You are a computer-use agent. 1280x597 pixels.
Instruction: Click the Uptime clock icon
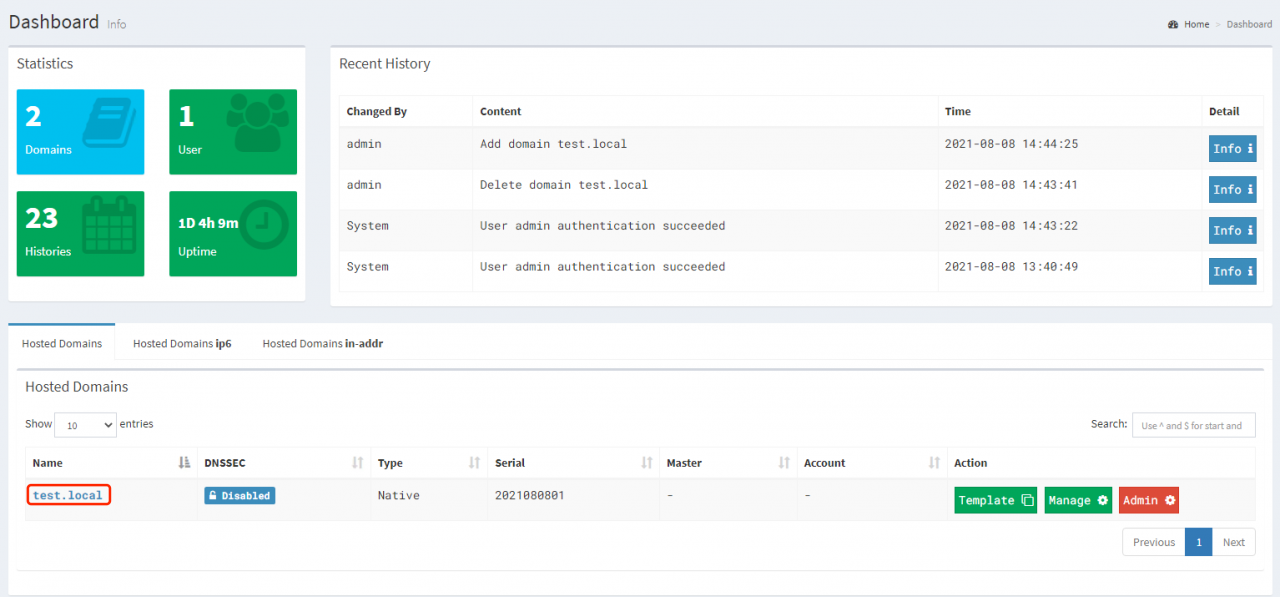(x=265, y=227)
